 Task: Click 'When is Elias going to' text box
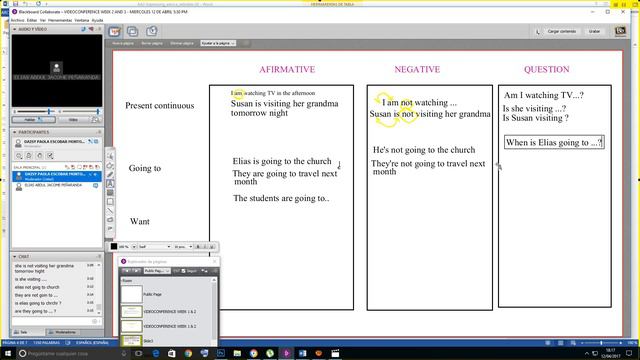[x=554, y=142]
